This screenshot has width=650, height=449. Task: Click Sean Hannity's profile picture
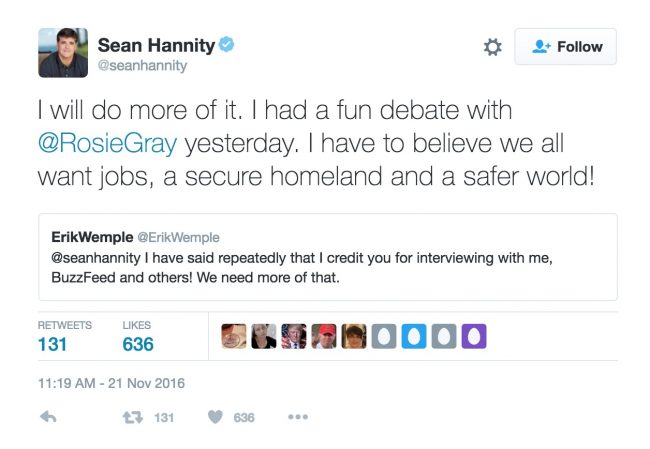tap(63, 53)
